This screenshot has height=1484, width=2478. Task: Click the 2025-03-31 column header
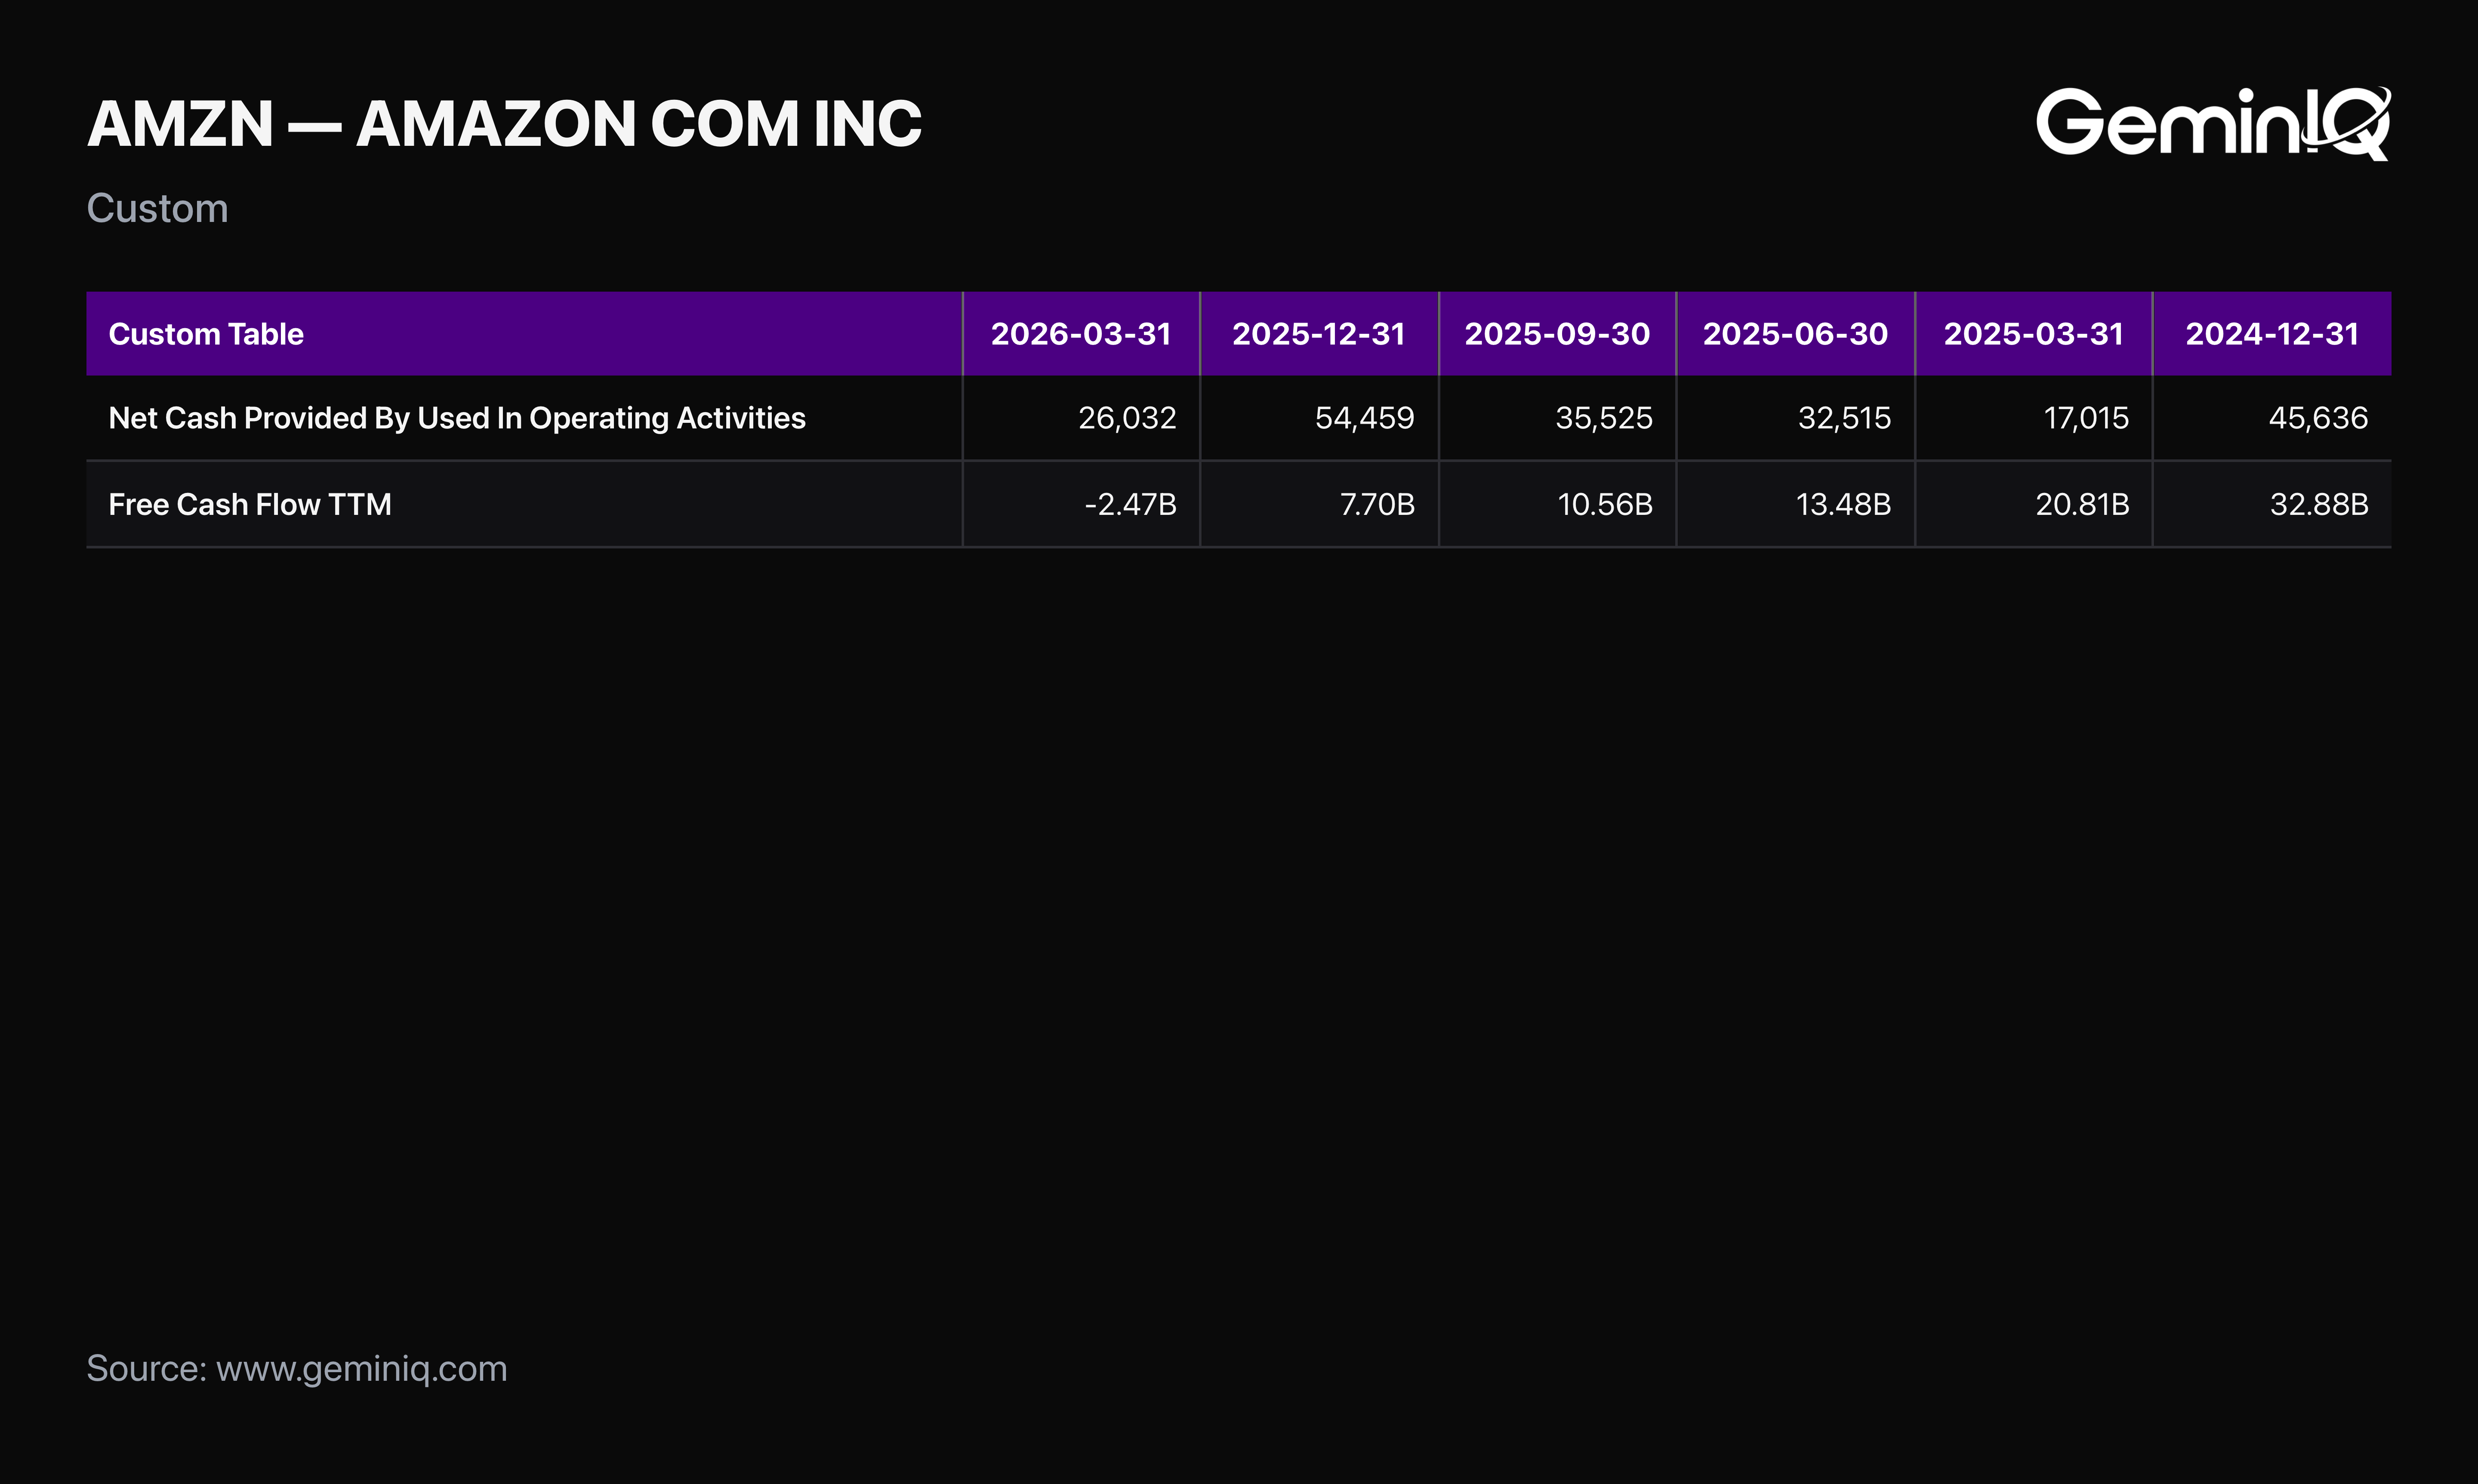coord(2033,334)
